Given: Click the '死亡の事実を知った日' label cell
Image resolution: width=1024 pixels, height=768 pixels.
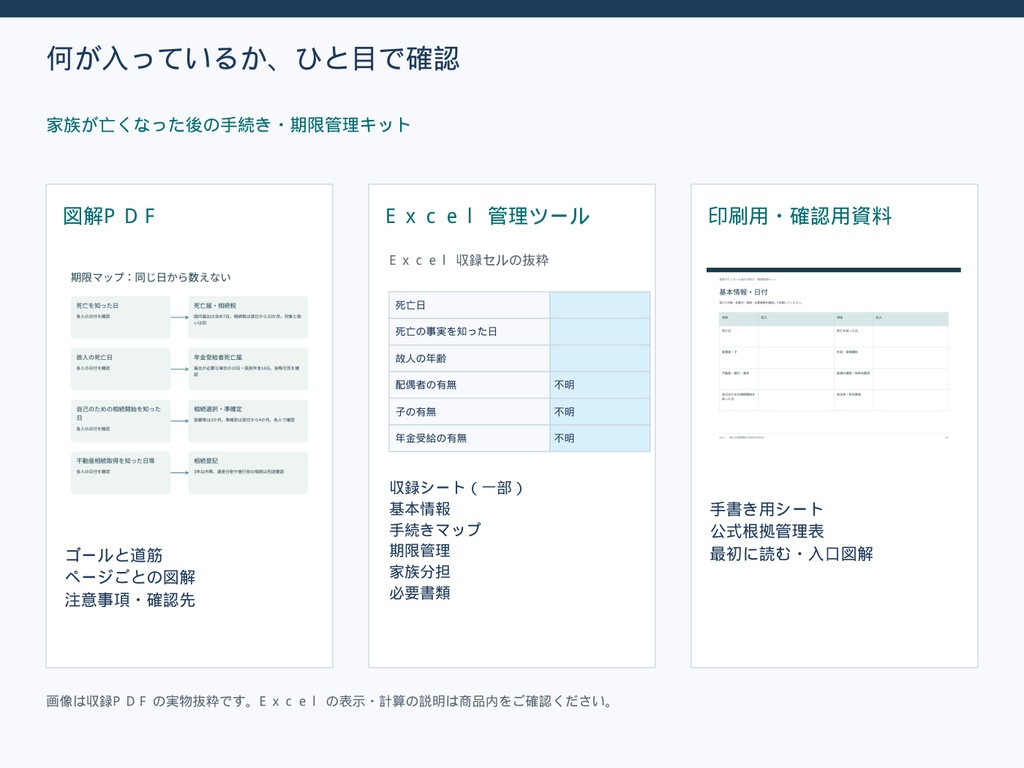Looking at the screenshot, I should coord(469,332).
